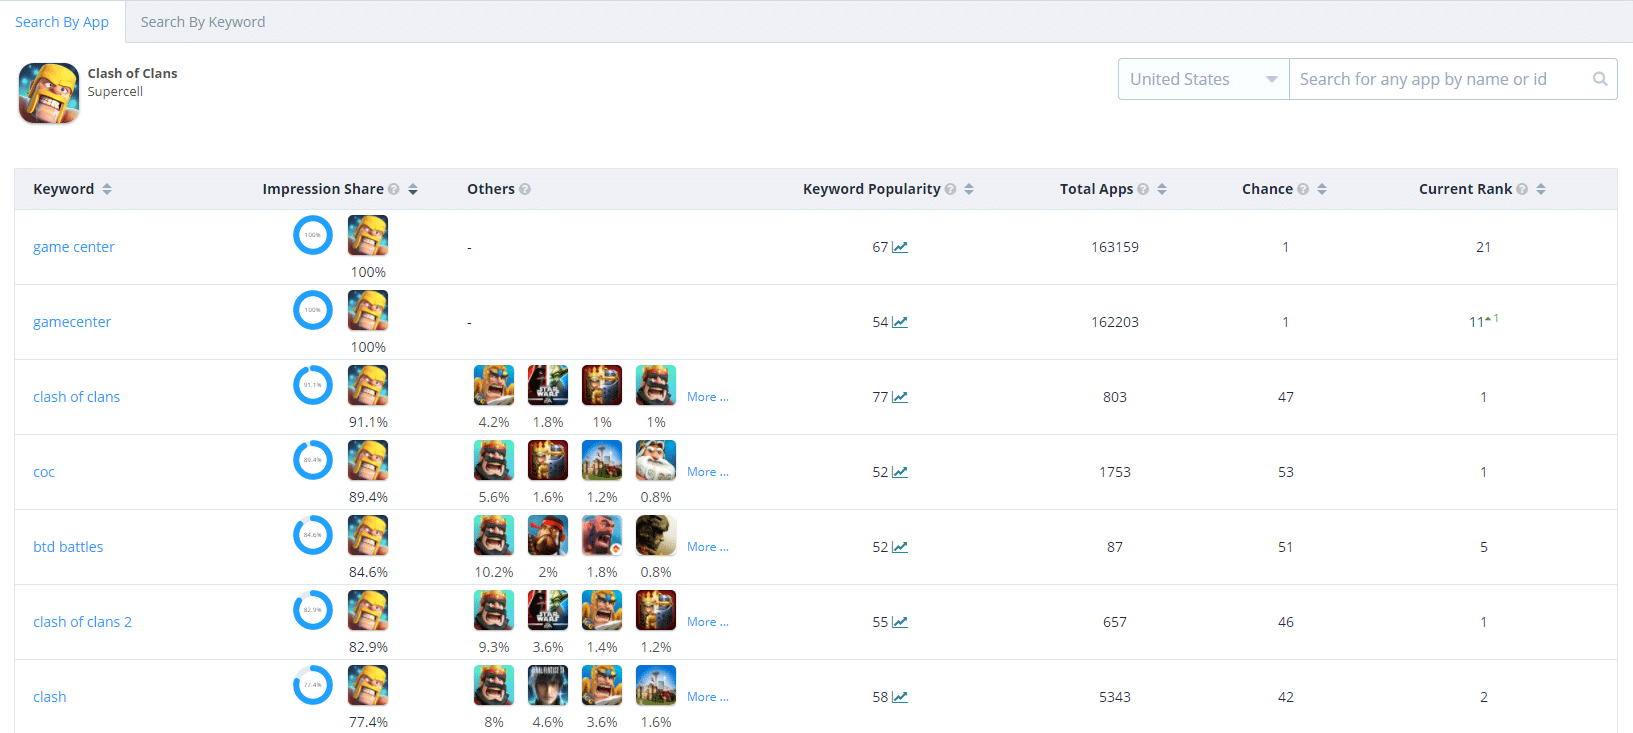1633x733 pixels.
Task: Sort by Total Apps column arrows
Action: 1162,189
